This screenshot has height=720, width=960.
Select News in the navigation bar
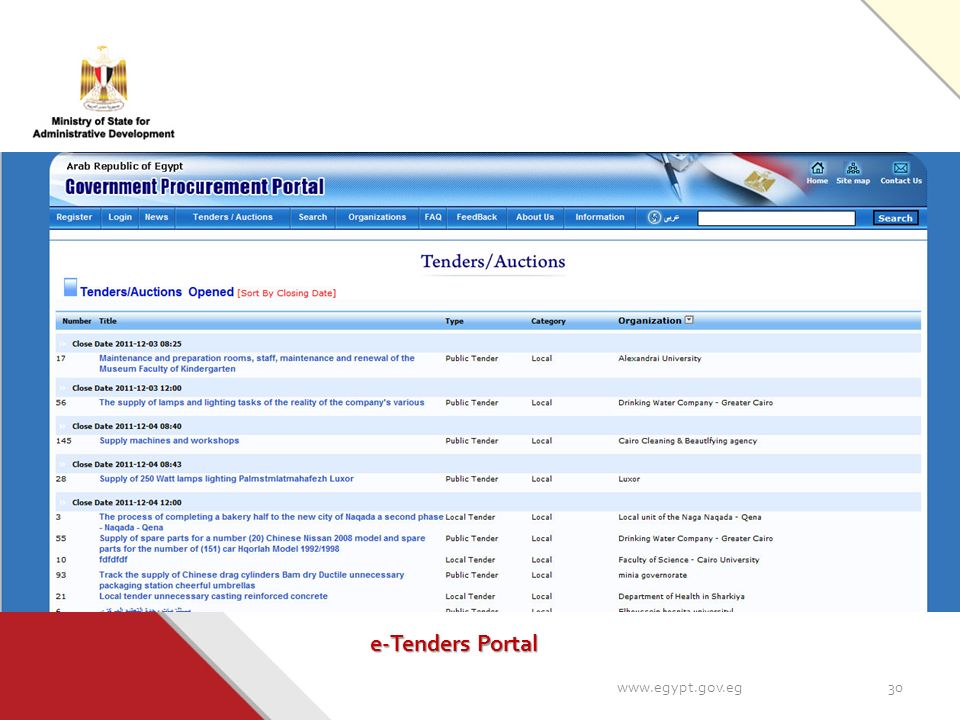[156, 217]
